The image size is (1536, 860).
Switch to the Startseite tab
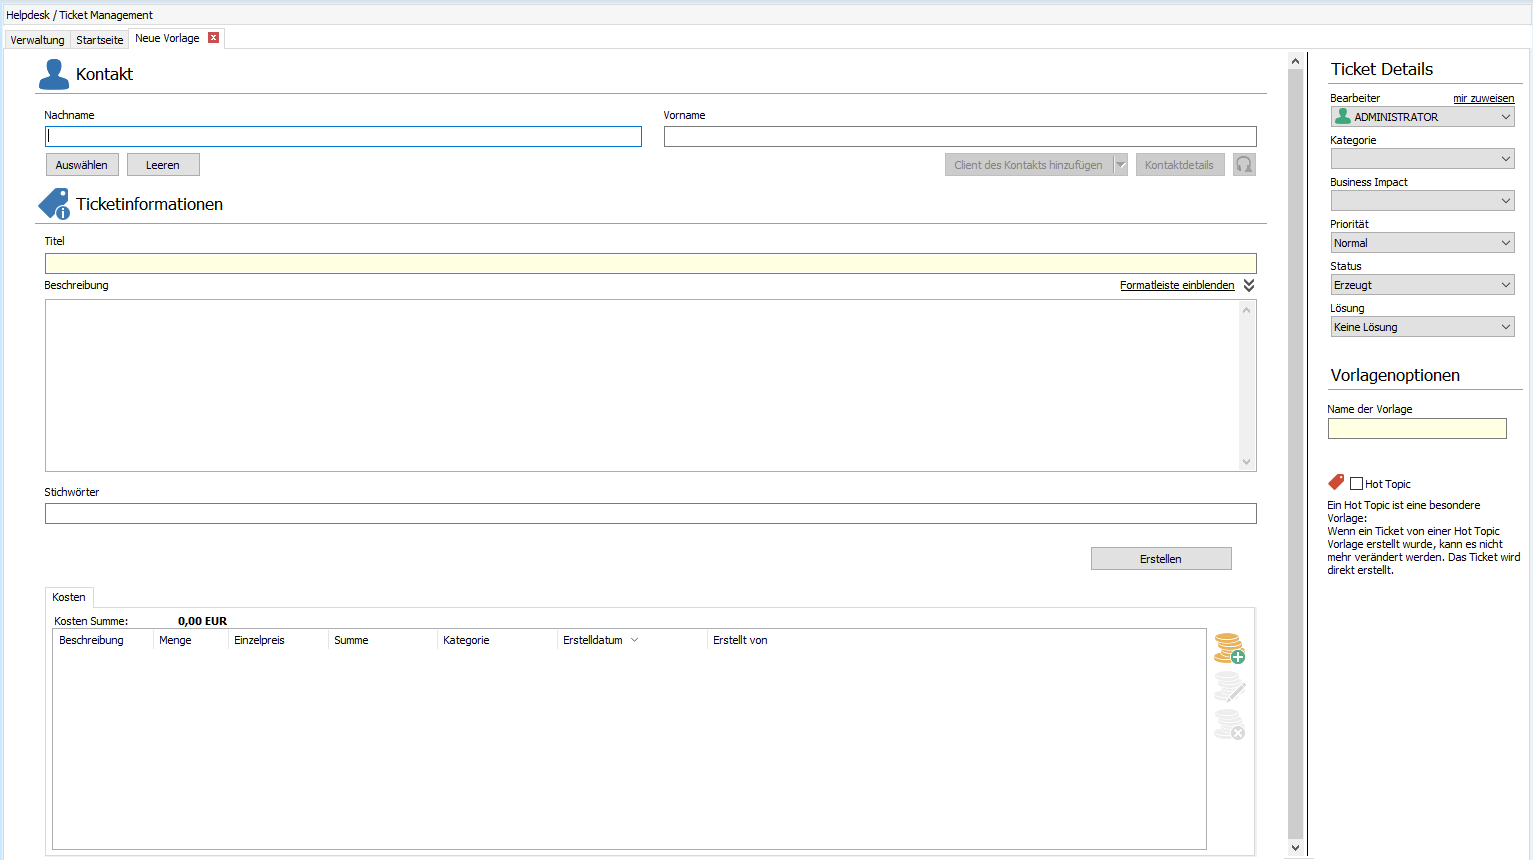click(100, 40)
